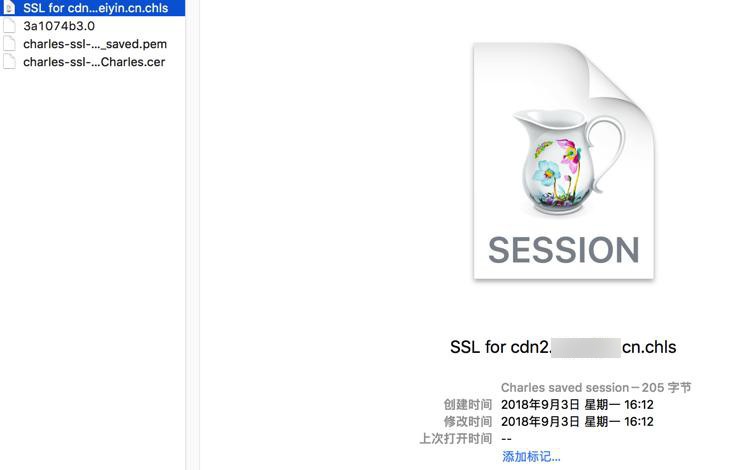This screenshot has width=736, height=470.
Task: Click the Charles saved session 205 字节 description
Action: tap(596, 387)
